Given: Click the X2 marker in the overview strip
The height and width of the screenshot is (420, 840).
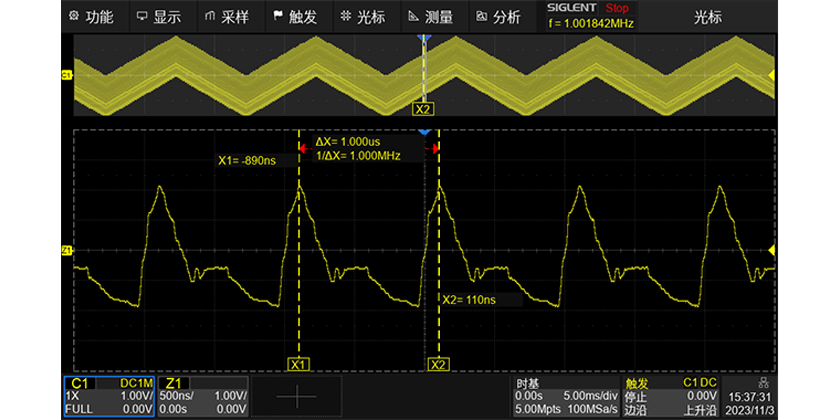Looking at the screenshot, I should pyautogui.click(x=423, y=108).
